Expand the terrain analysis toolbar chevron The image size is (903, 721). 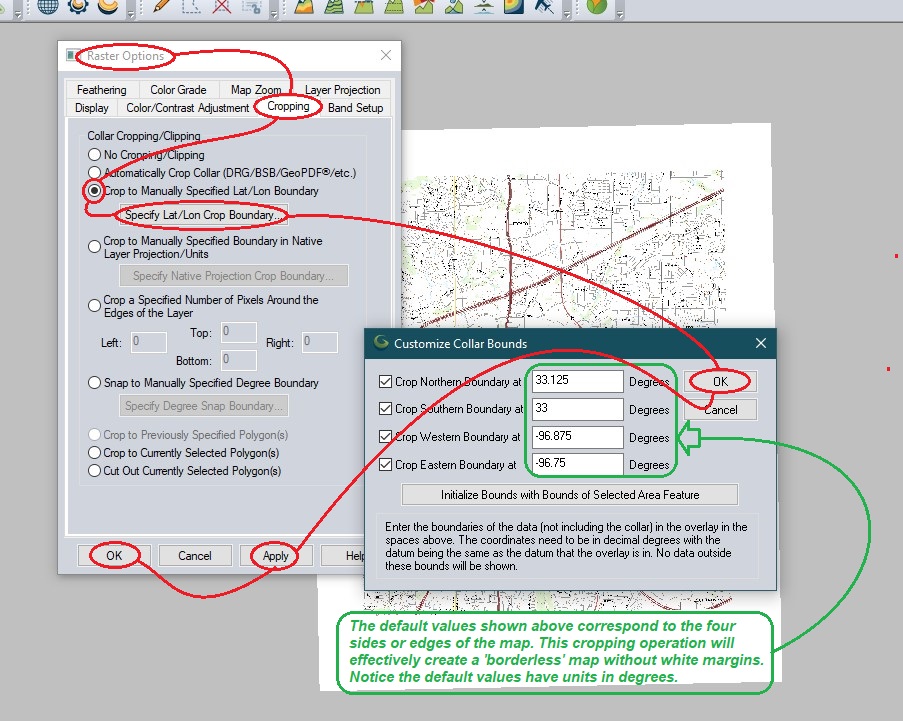point(566,15)
